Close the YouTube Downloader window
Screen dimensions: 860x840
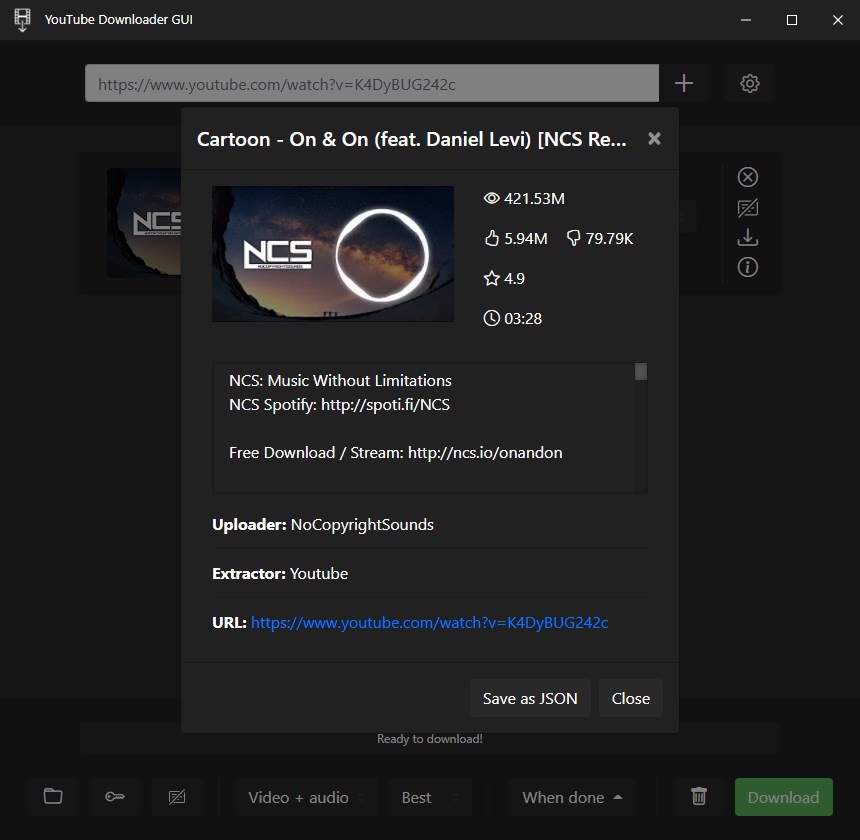pyautogui.click(x=838, y=20)
